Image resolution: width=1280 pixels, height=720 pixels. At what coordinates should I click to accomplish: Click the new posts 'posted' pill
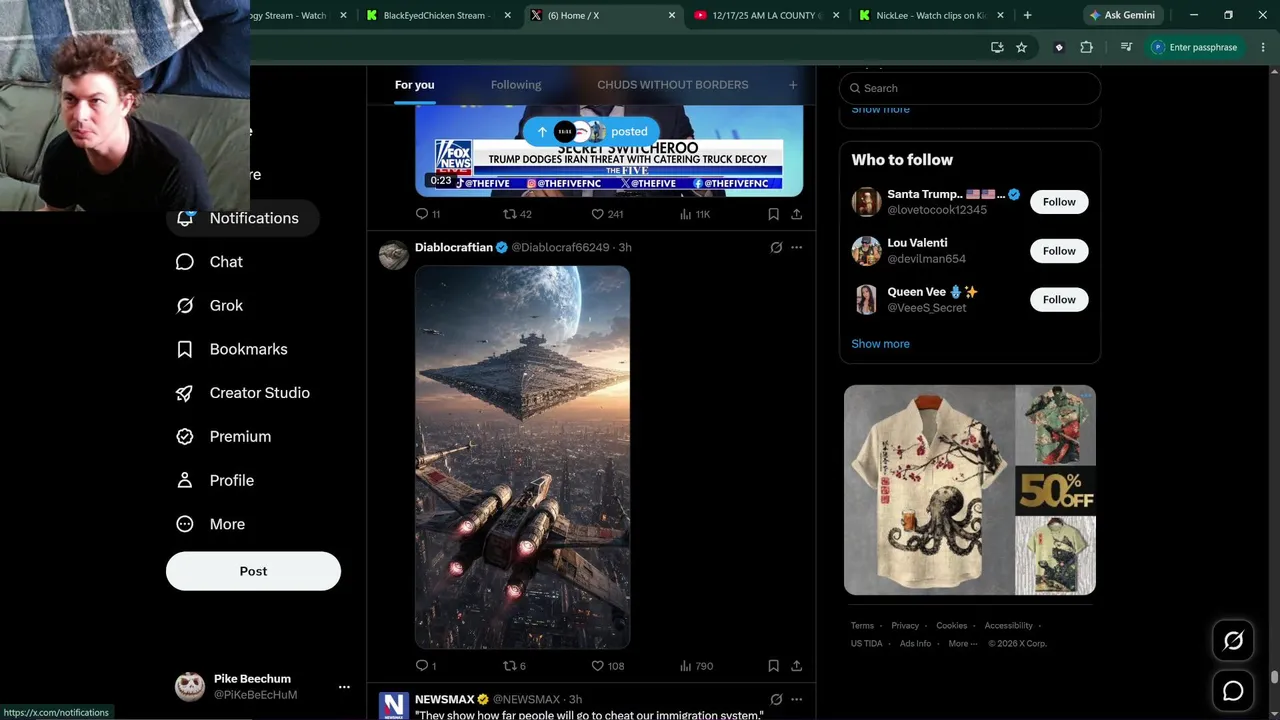[x=591, y=132]
